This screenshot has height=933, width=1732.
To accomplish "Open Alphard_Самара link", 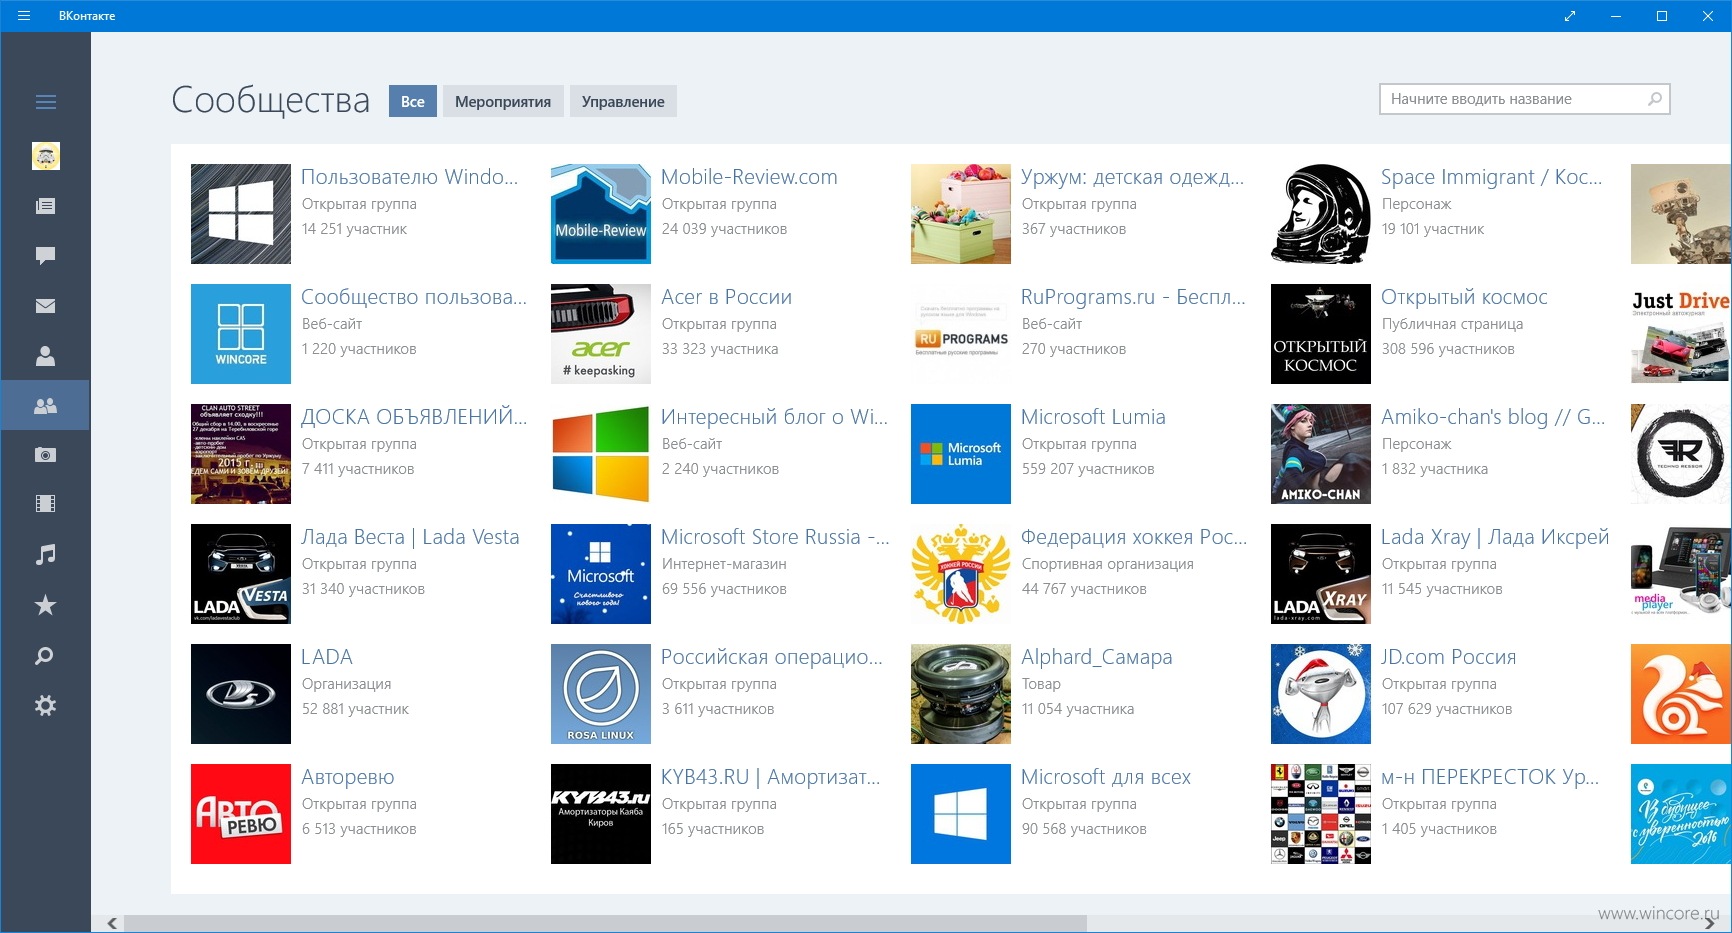I will point(1096,657).
